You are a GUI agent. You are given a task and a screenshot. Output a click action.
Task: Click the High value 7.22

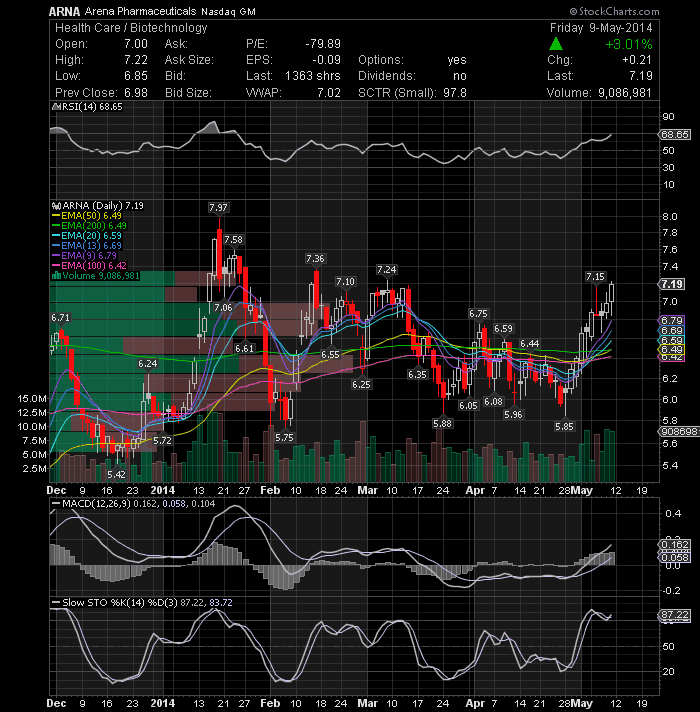(136, 60)
